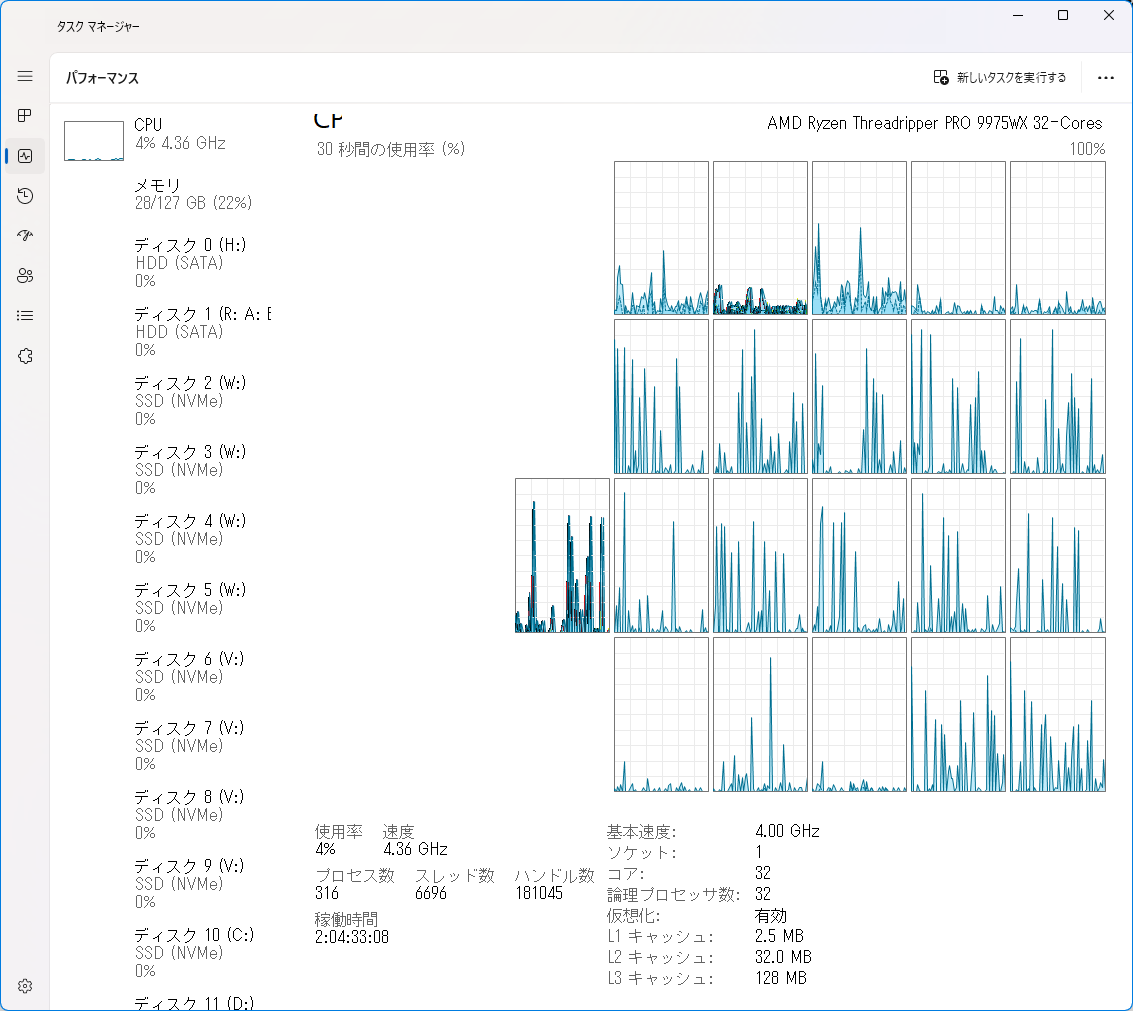This screenshot has height=1011, width=1133.
Task: Select ディスク 8 (V:) item
Action: [166, 815]
